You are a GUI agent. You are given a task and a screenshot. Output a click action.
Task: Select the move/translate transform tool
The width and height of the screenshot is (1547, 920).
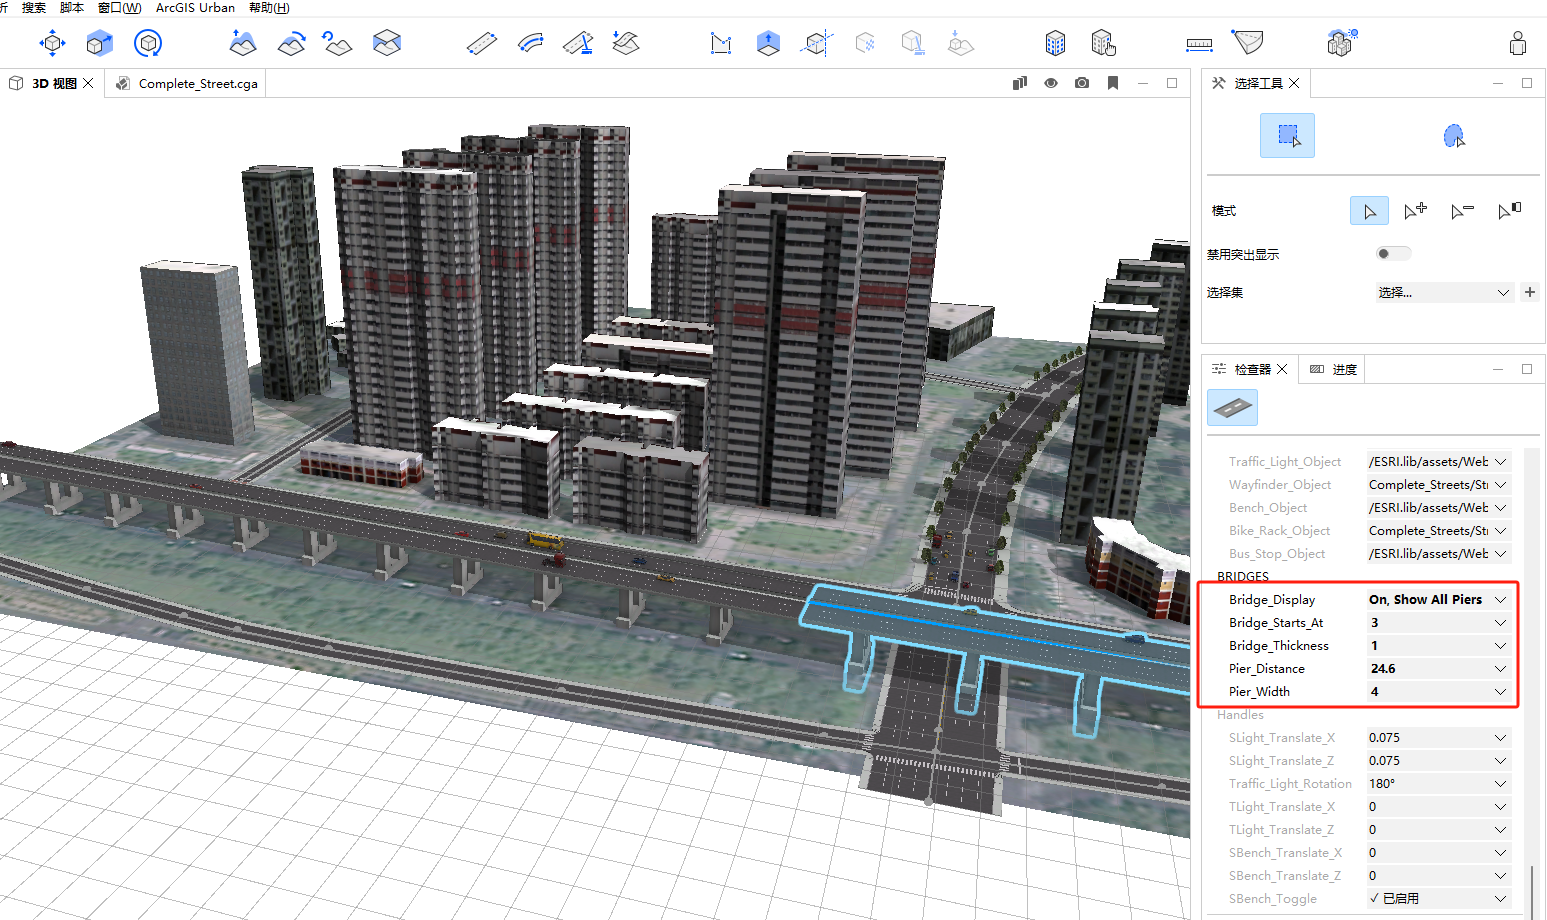point(52,43)
